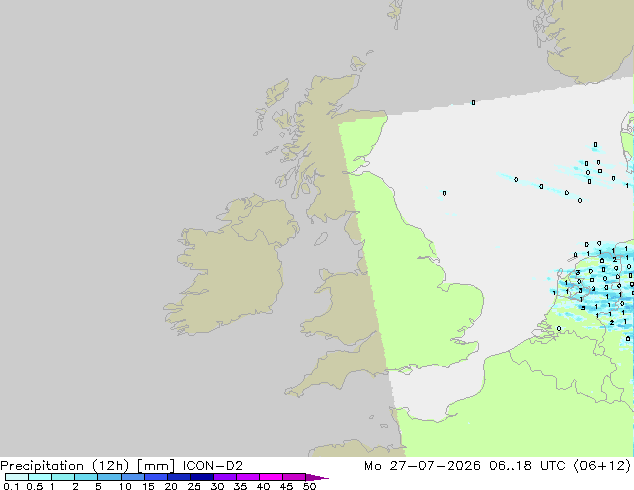
Task: Select the 35–40 mm violet legend band
Action: point(248,477)
